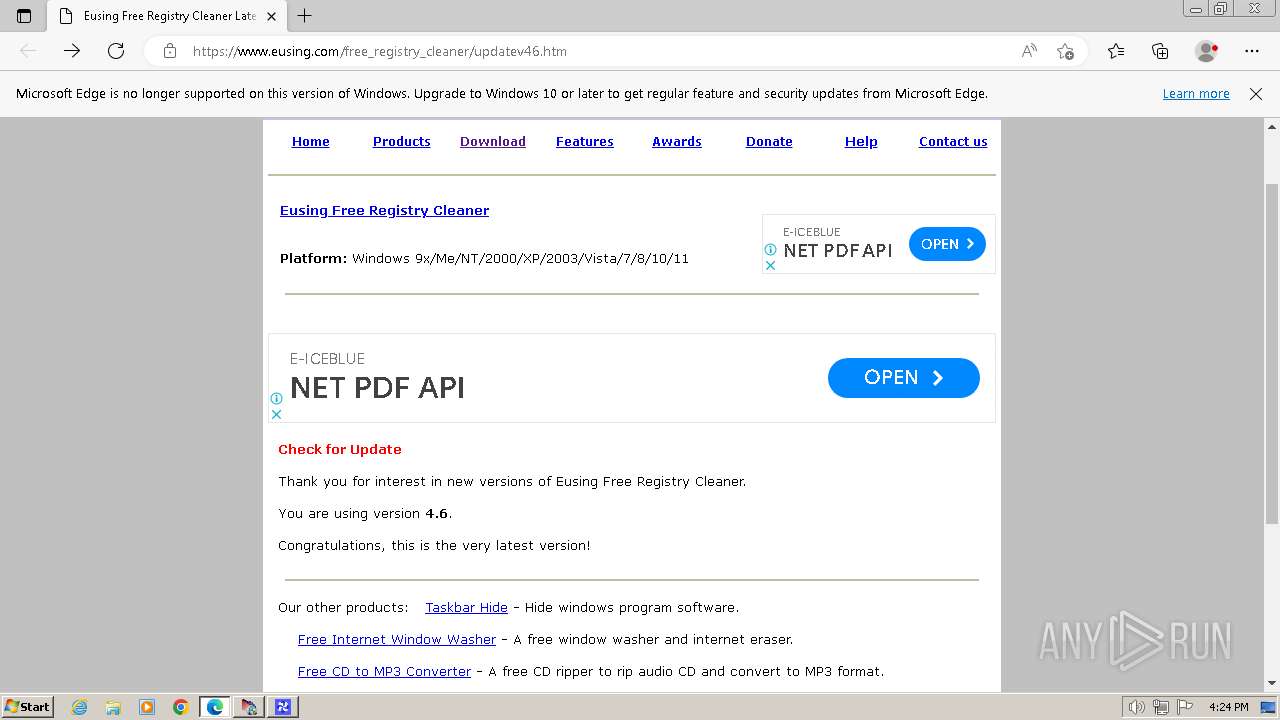The image size is (1280, 720).
Task: Click text 'You are using version 4.6'
Action: 364,514
